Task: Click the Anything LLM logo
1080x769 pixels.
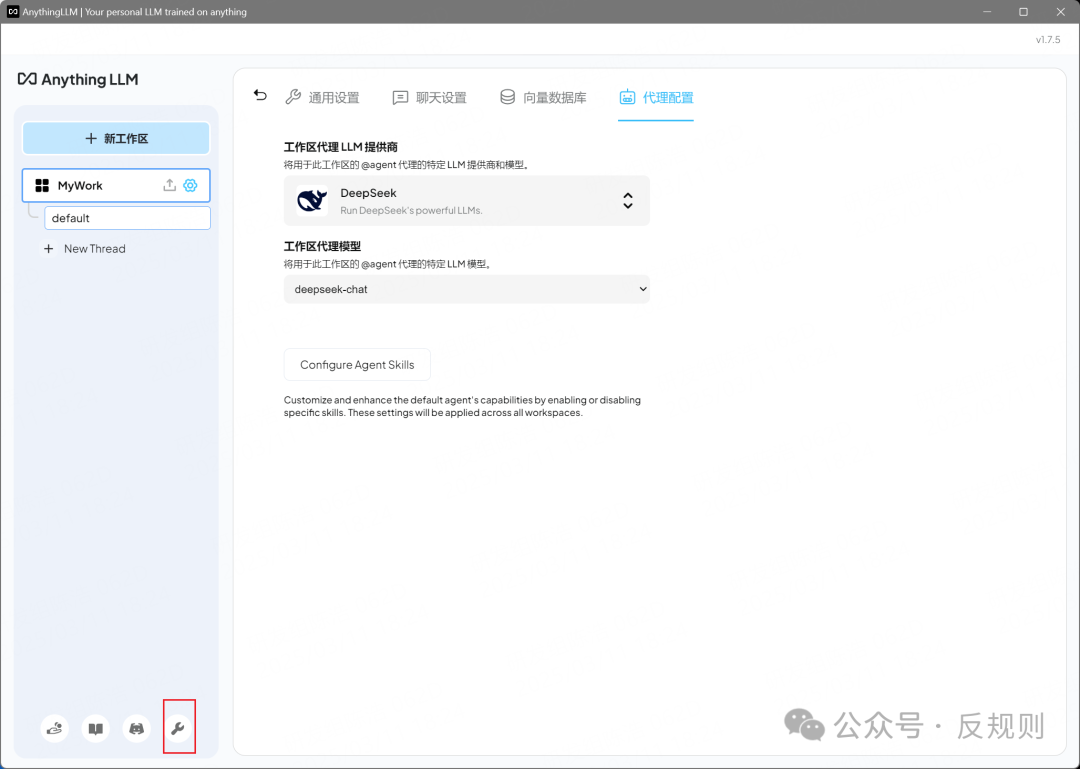Action: [78, 79]
